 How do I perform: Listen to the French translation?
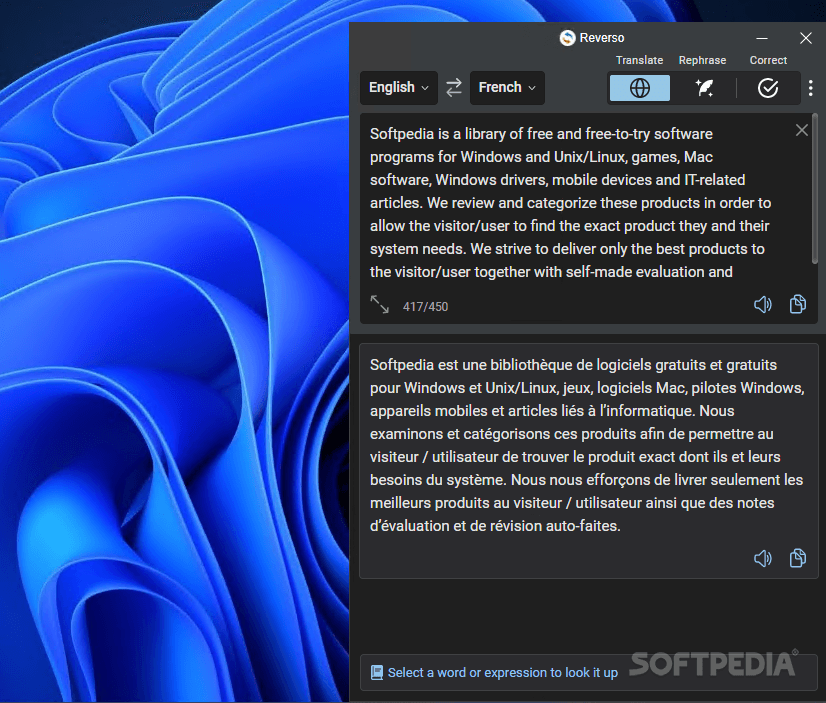tap(762, 558)
